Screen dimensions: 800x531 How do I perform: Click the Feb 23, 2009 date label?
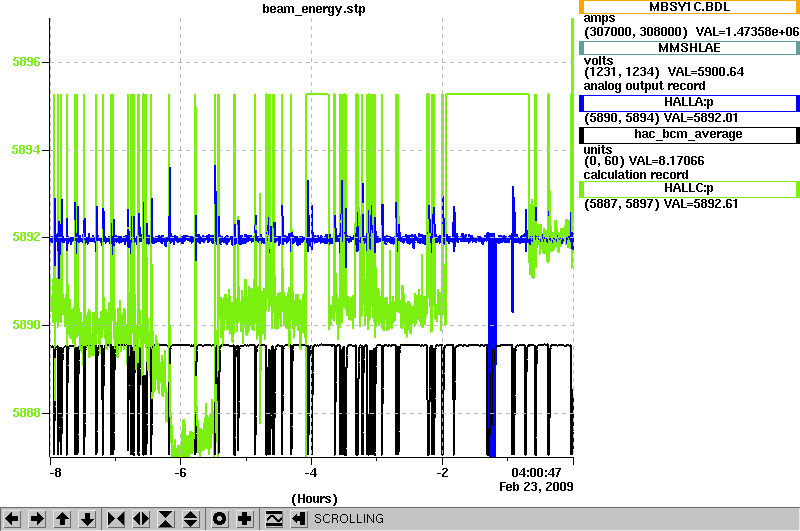pos(536,487)
